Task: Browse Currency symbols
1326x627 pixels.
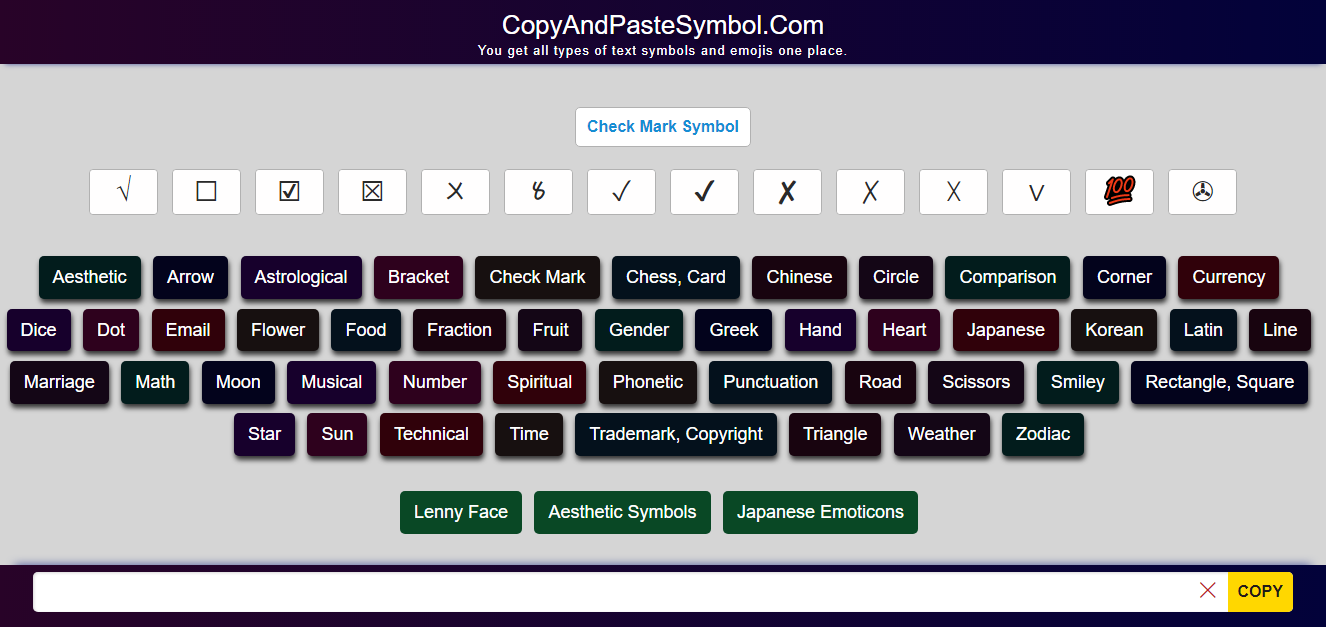Action: point(1229,277)
